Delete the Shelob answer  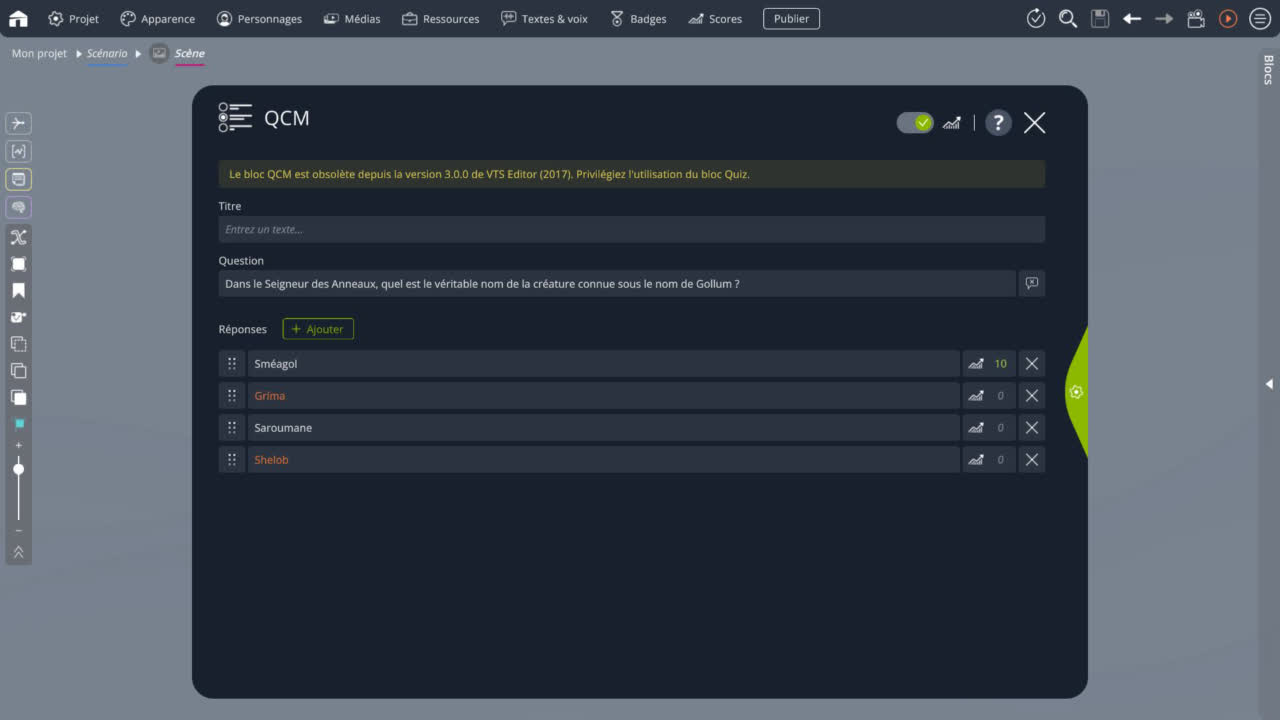[x=1032, y=459]
